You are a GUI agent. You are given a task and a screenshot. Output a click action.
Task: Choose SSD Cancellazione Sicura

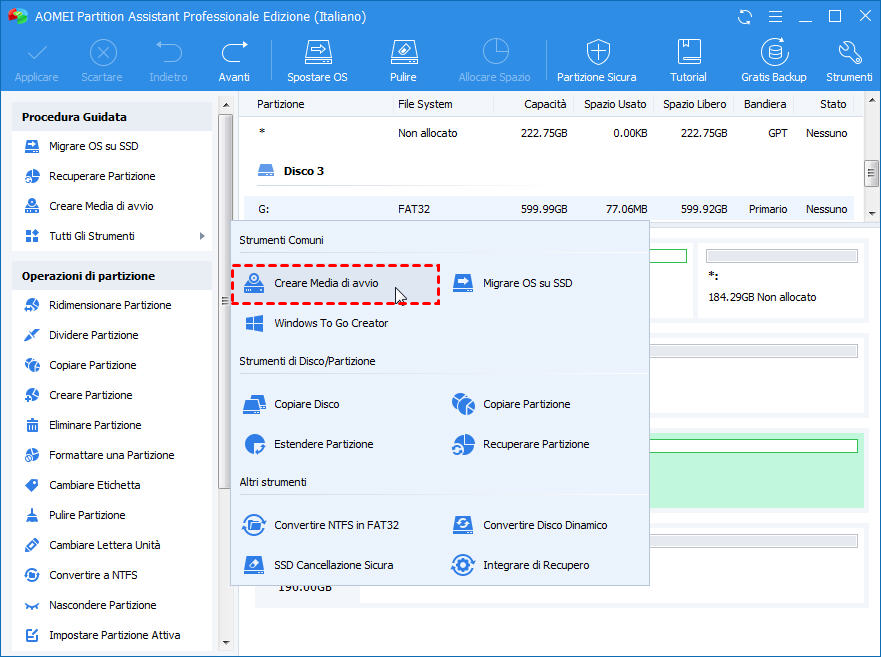[333, 565]
